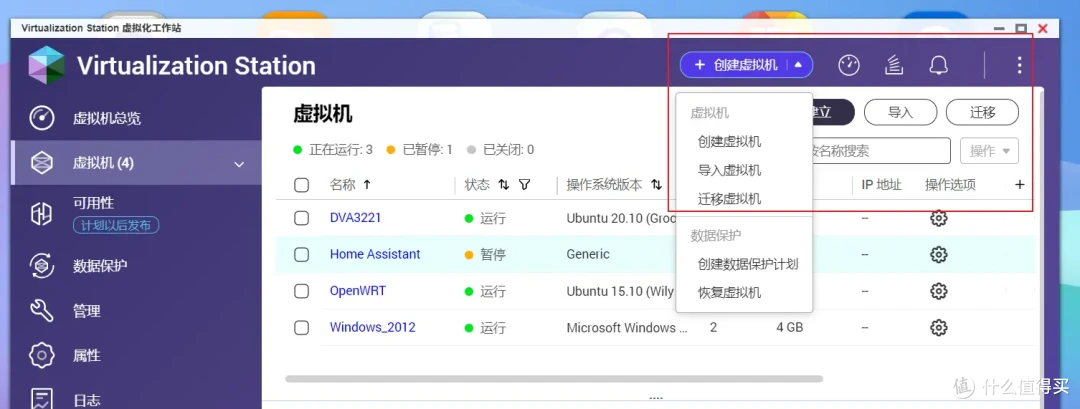Click the name search field

(880, 151)
